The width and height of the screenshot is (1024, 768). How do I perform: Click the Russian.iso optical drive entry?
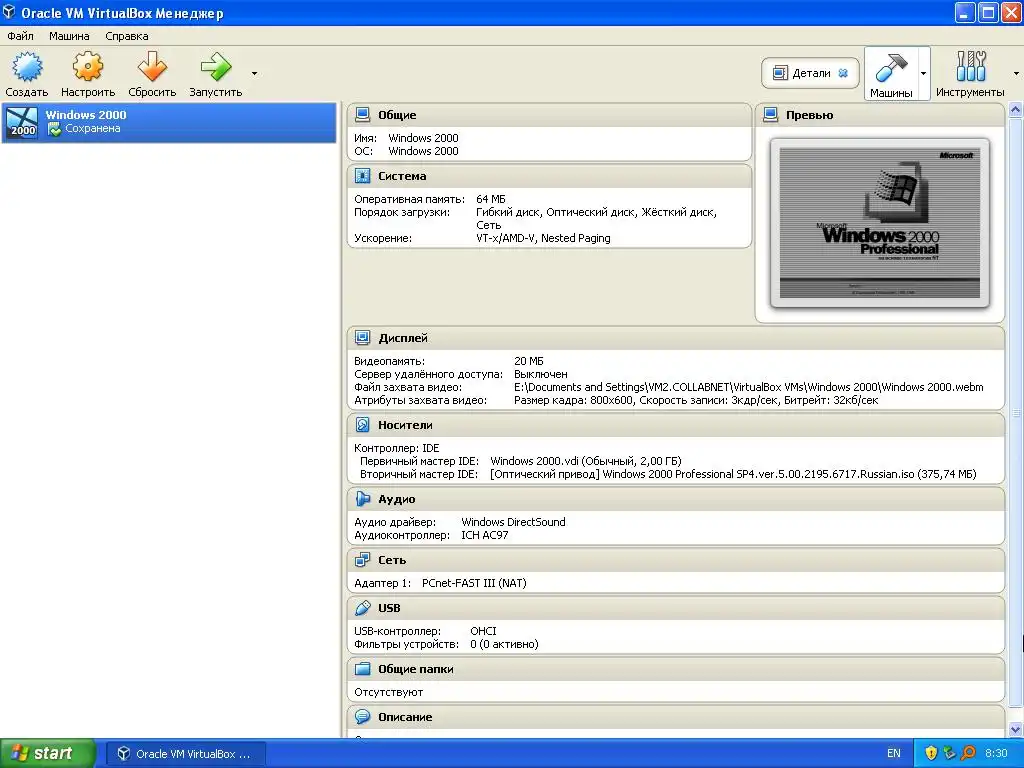(733, 474)
